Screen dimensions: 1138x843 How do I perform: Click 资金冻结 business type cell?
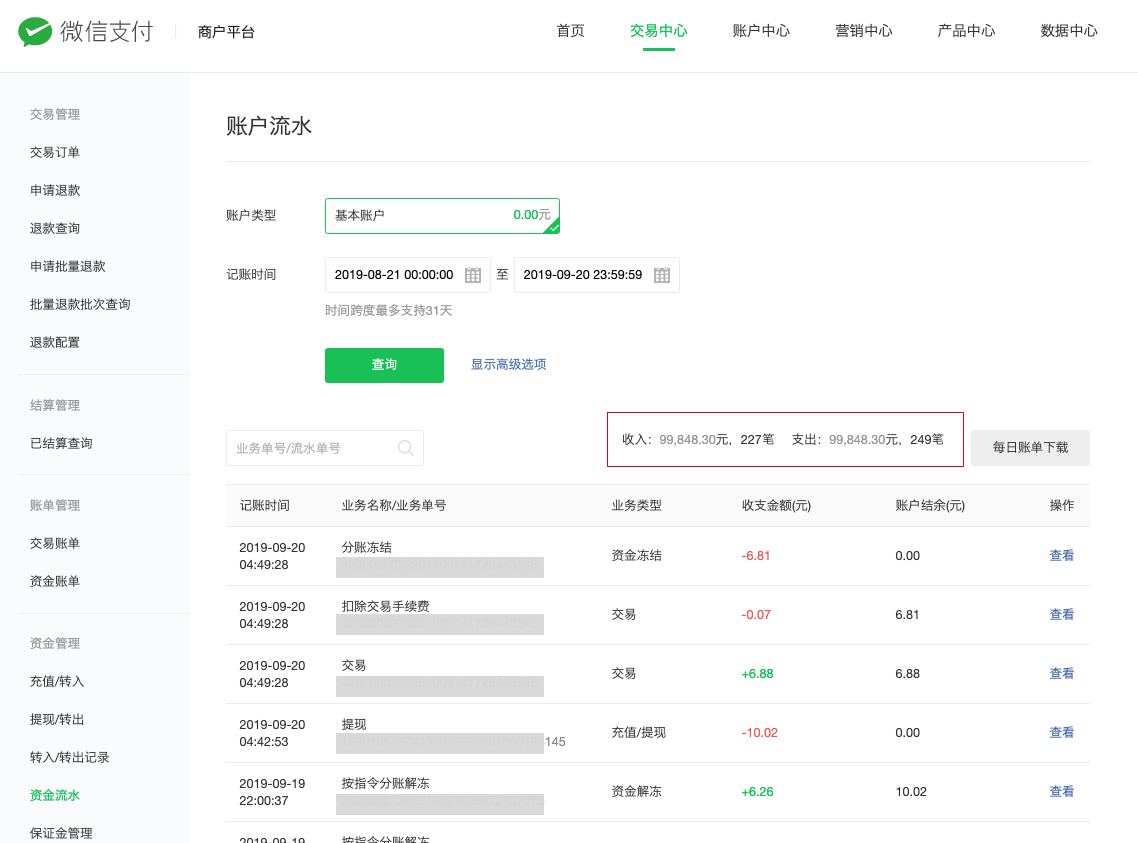tap(636, 556)
